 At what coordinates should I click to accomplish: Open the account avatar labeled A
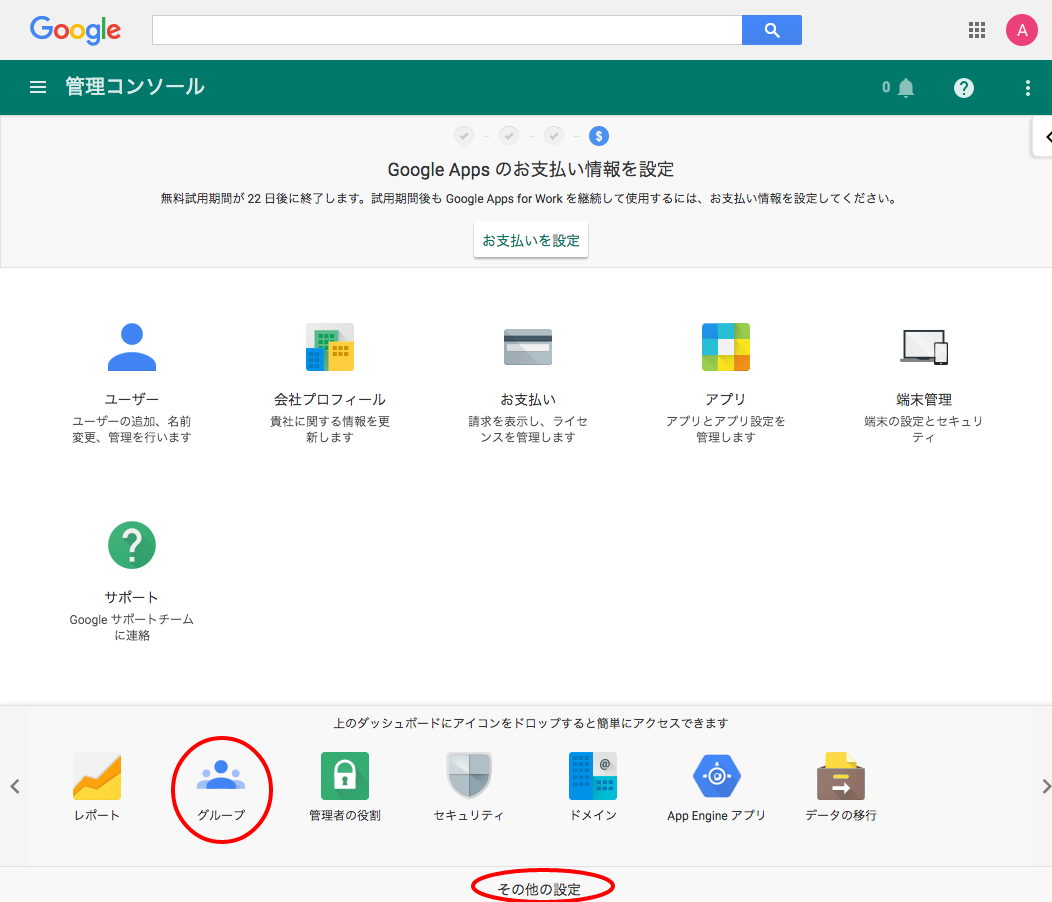coord(1022,30)
